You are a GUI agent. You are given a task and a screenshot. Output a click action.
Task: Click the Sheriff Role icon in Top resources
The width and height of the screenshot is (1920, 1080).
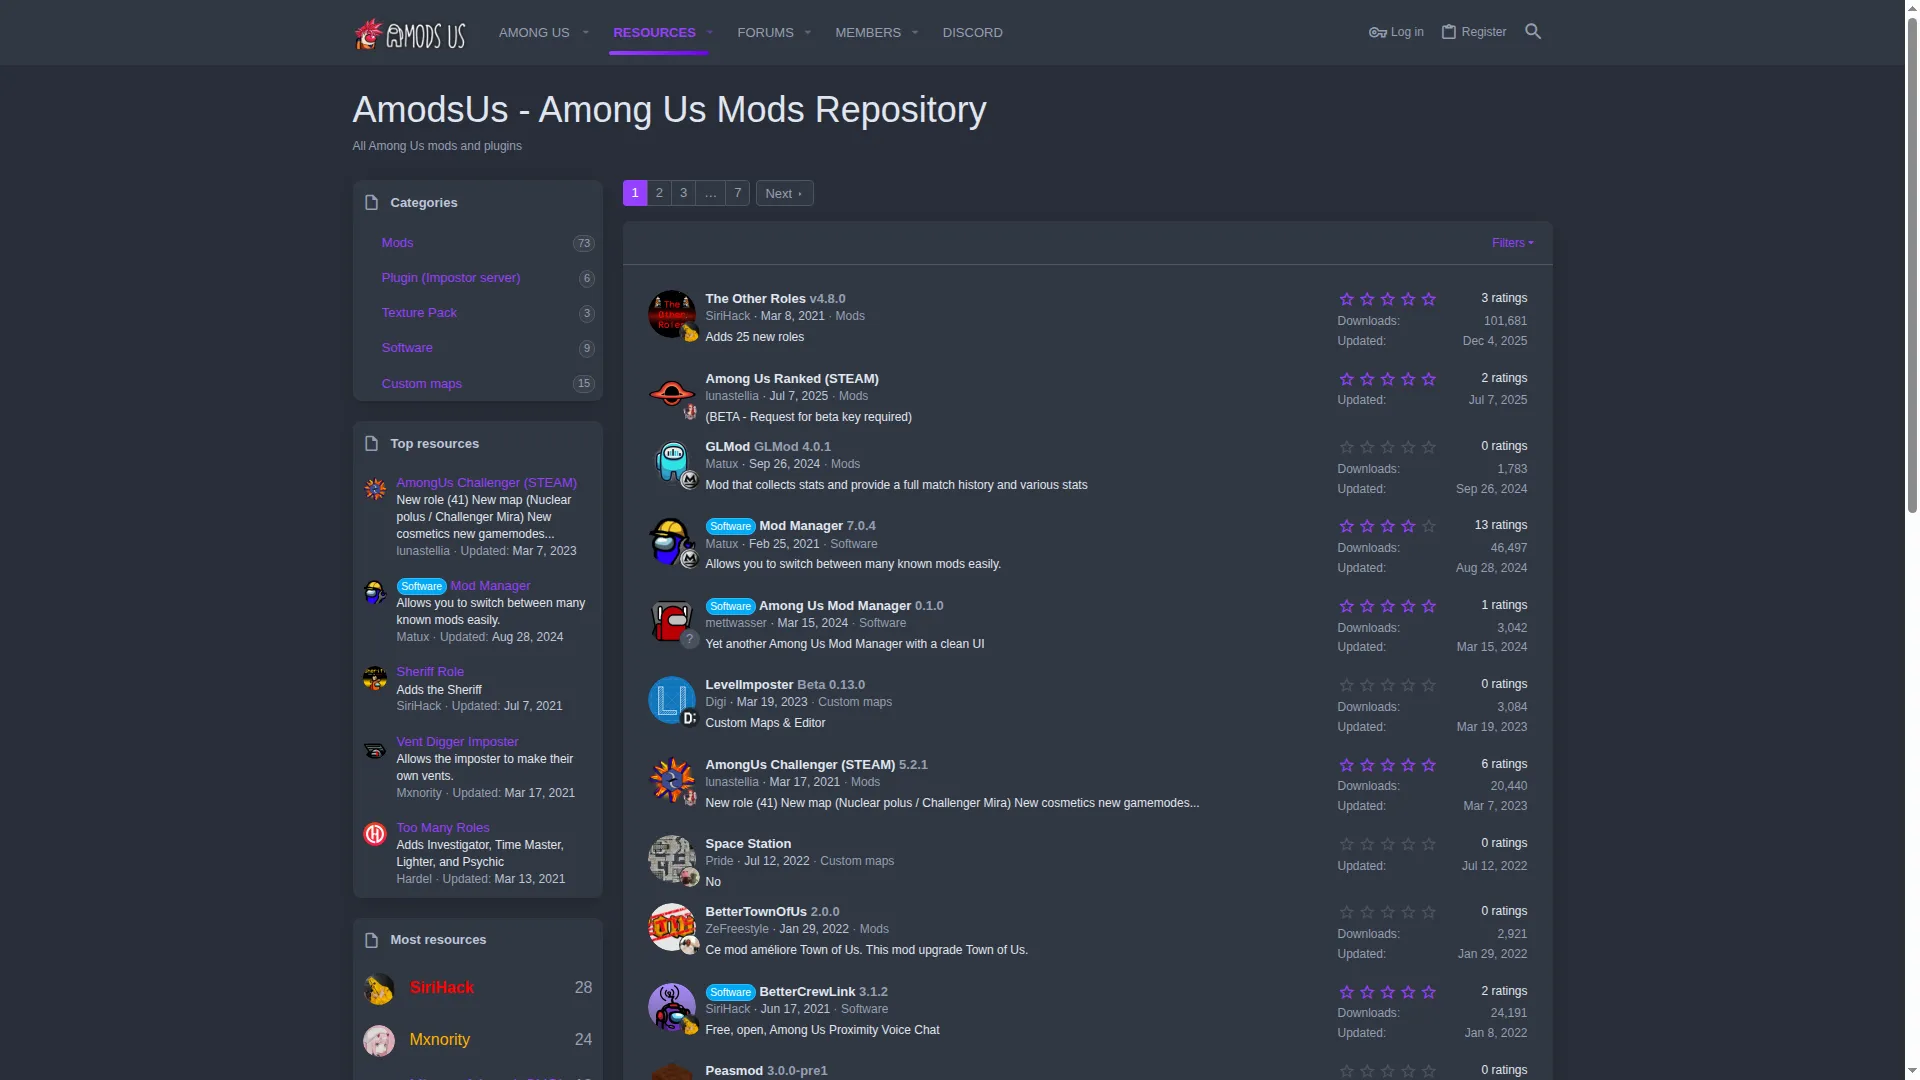(x=375, y=678)
